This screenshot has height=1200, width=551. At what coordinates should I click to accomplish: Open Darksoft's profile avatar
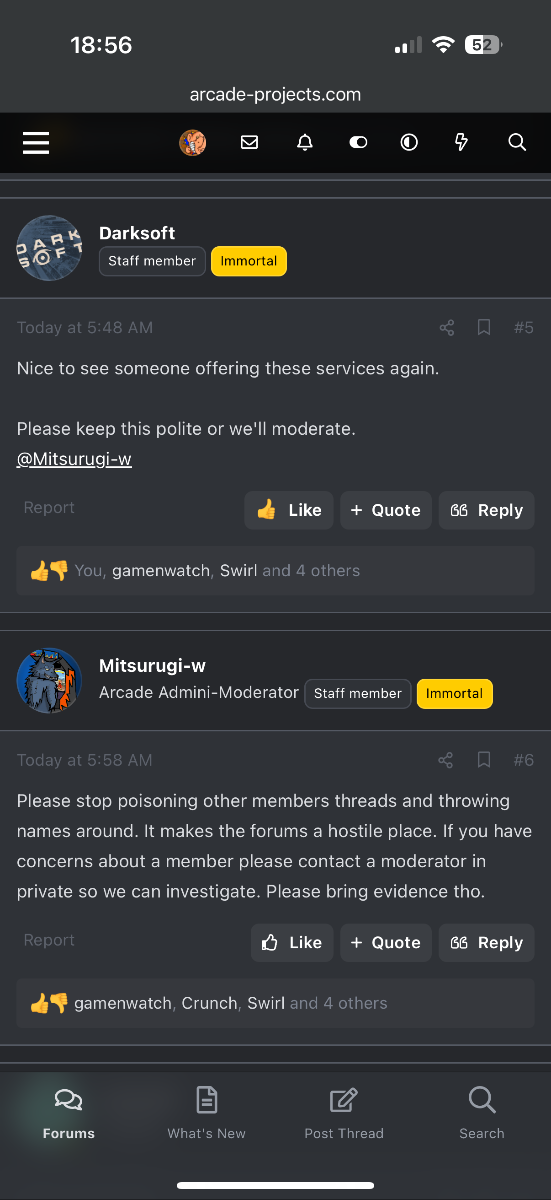(x=49, y=248)
